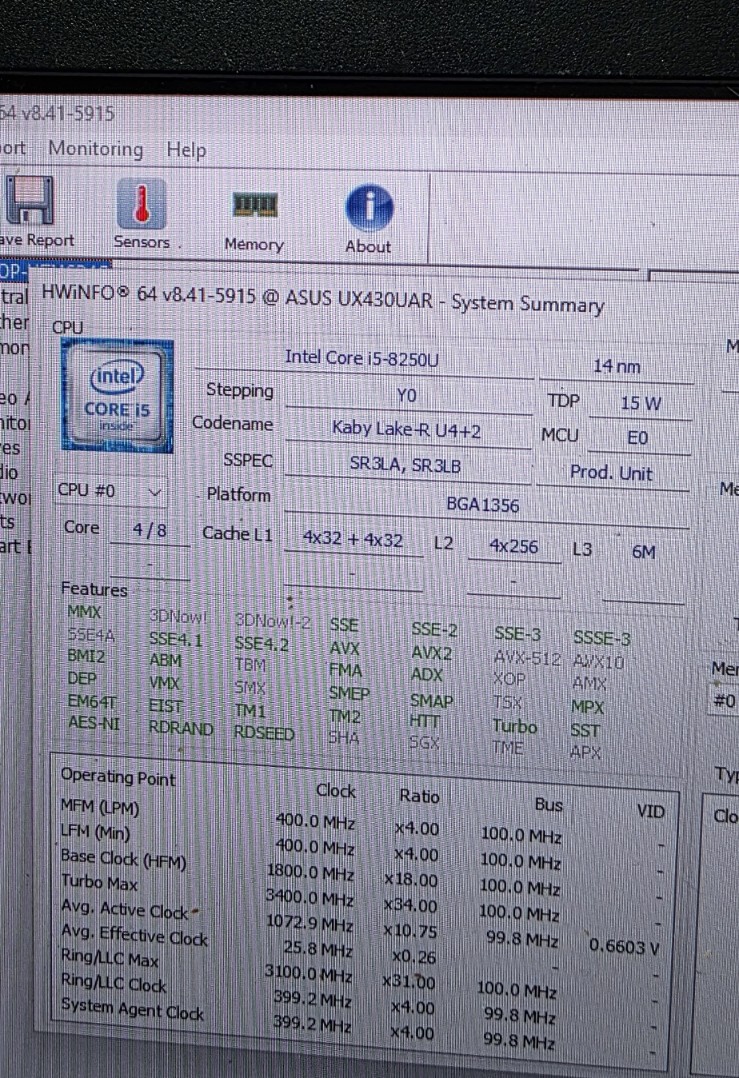This screenshot has width=739, height=1078.
Task: Click the VMX feature label
Action: click(164, 683)
